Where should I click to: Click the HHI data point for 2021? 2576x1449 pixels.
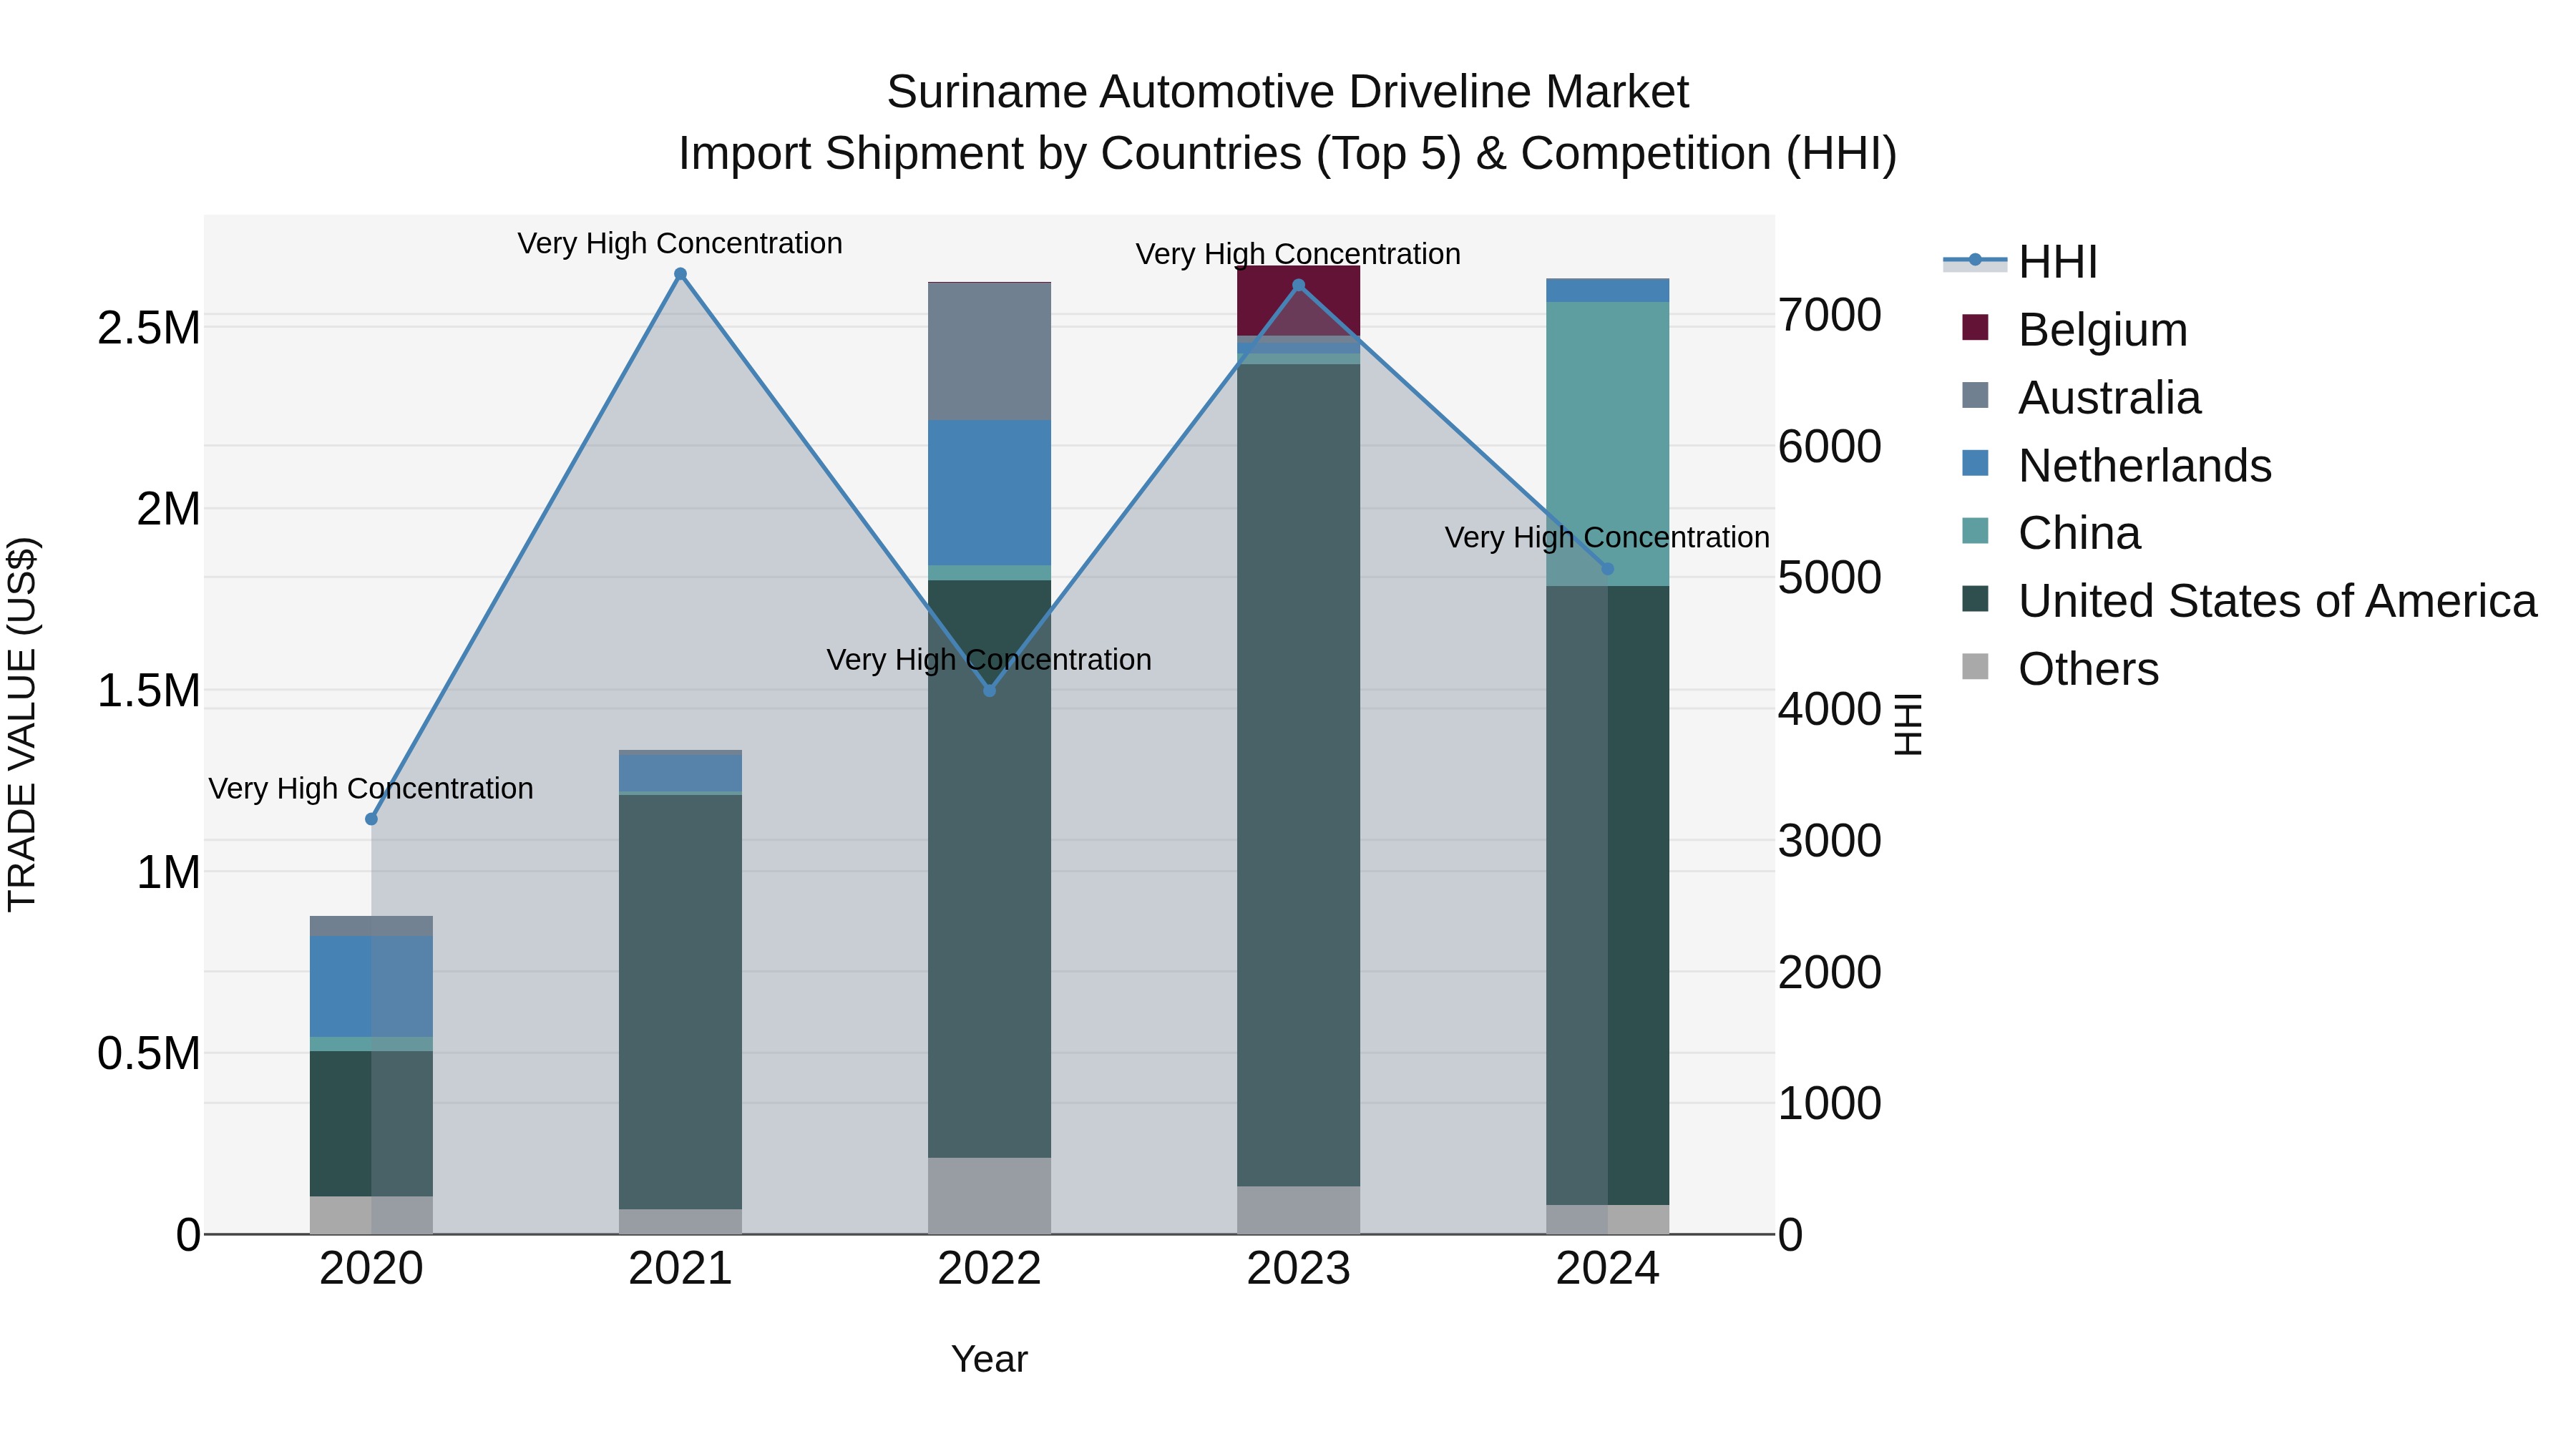pos(680,274)
